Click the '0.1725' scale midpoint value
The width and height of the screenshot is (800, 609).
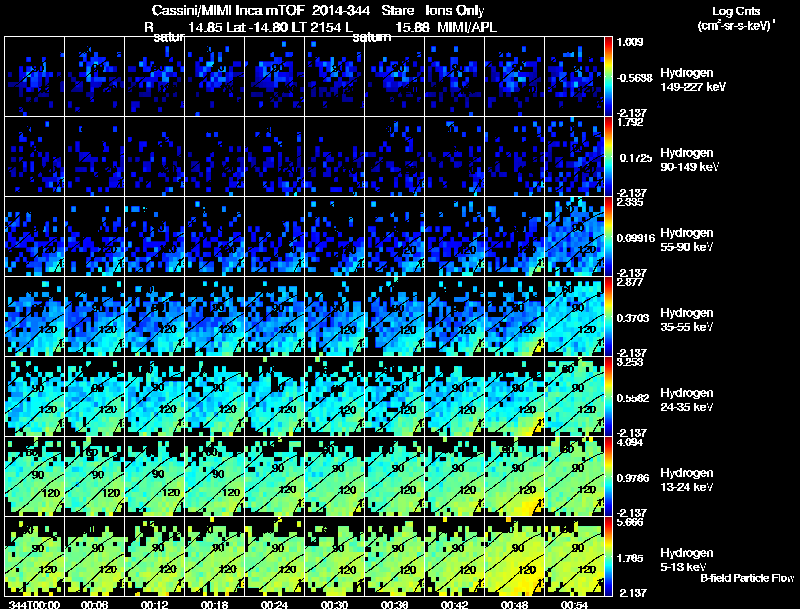pyautogui.click(x=636, y=158)
